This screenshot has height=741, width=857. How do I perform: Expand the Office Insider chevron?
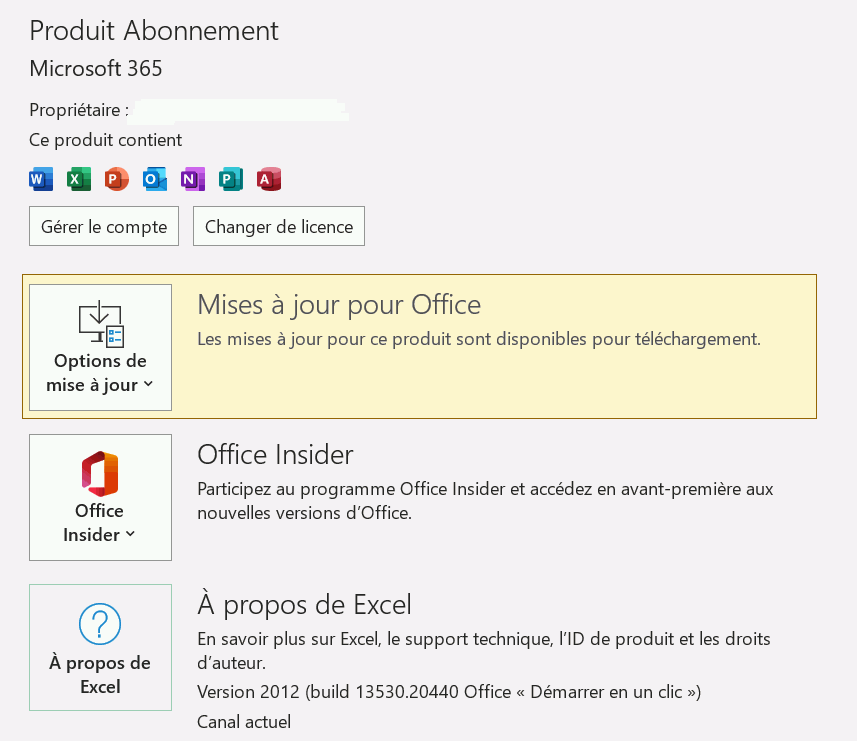(130, 535)
